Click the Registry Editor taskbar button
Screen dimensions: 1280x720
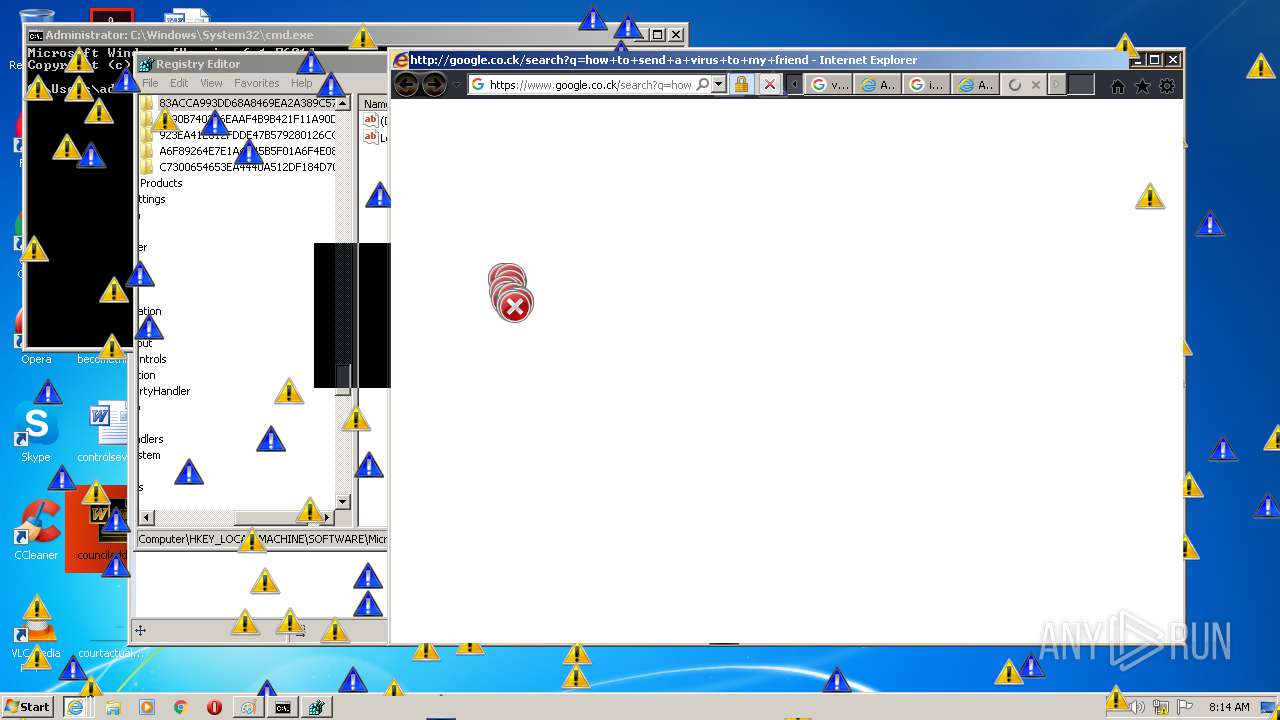click(x=317, y=707)
